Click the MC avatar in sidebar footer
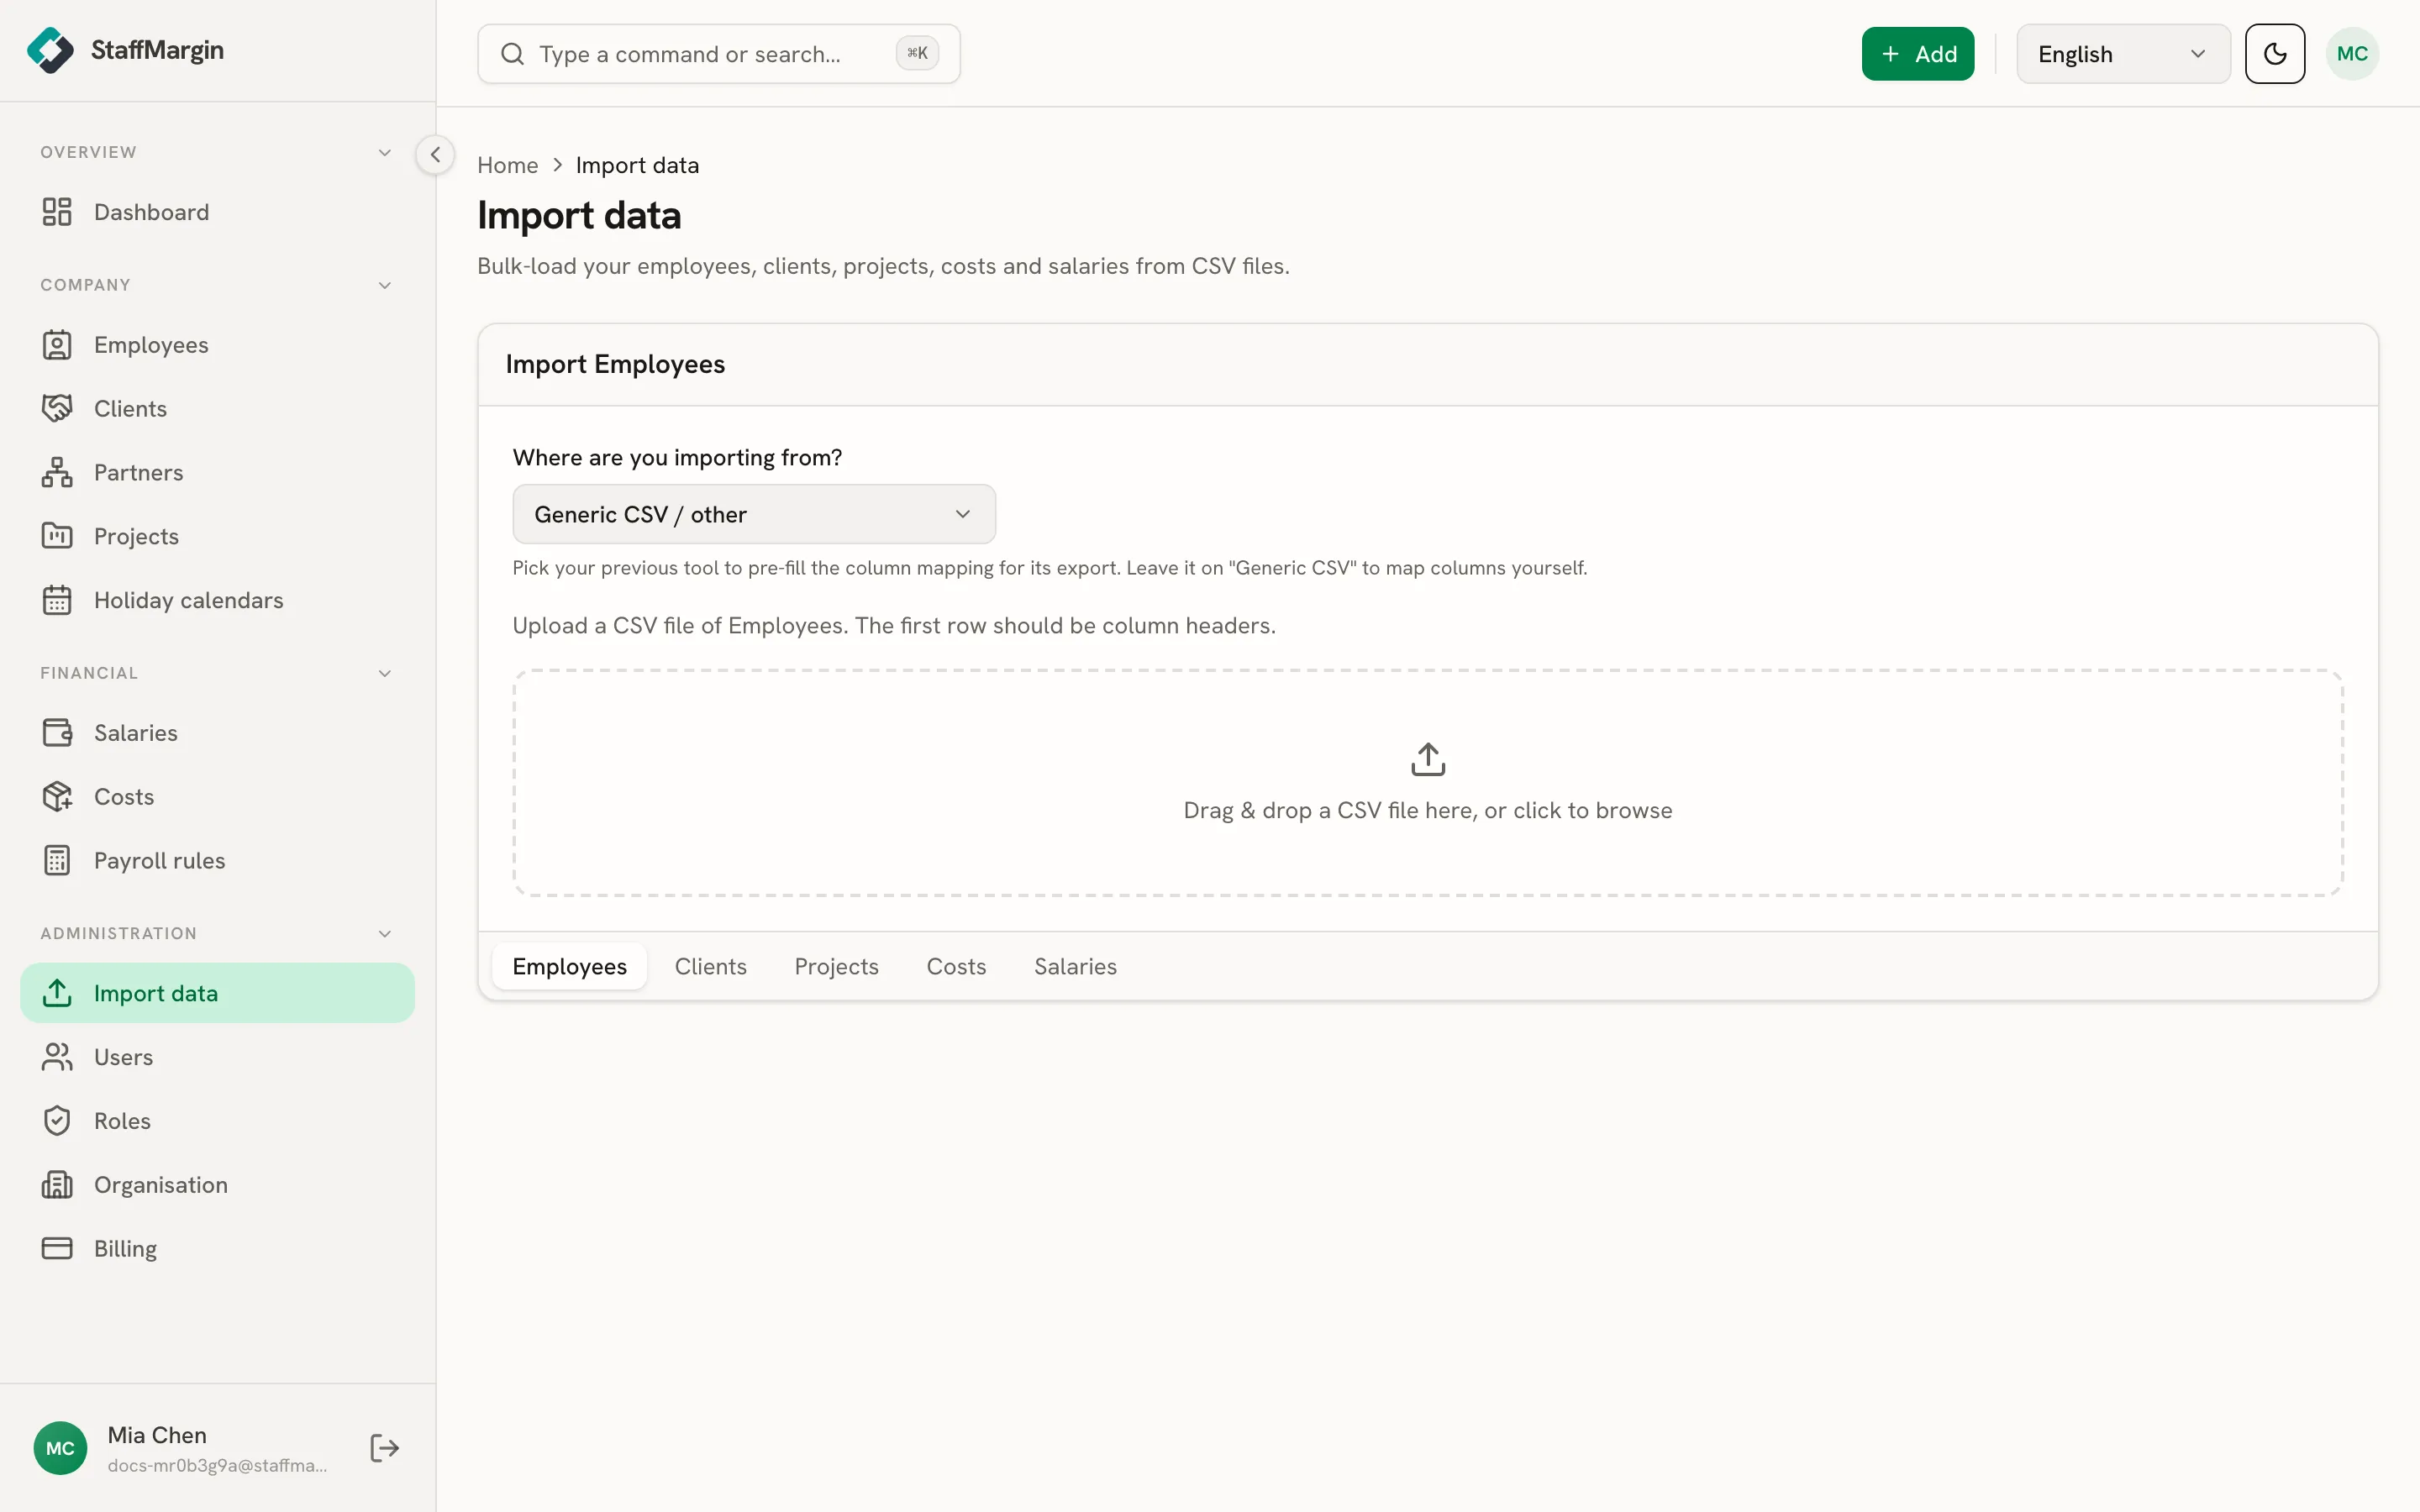Image resolution: width=2420 pixels, height=1512 pixels. pos(60,1448)
